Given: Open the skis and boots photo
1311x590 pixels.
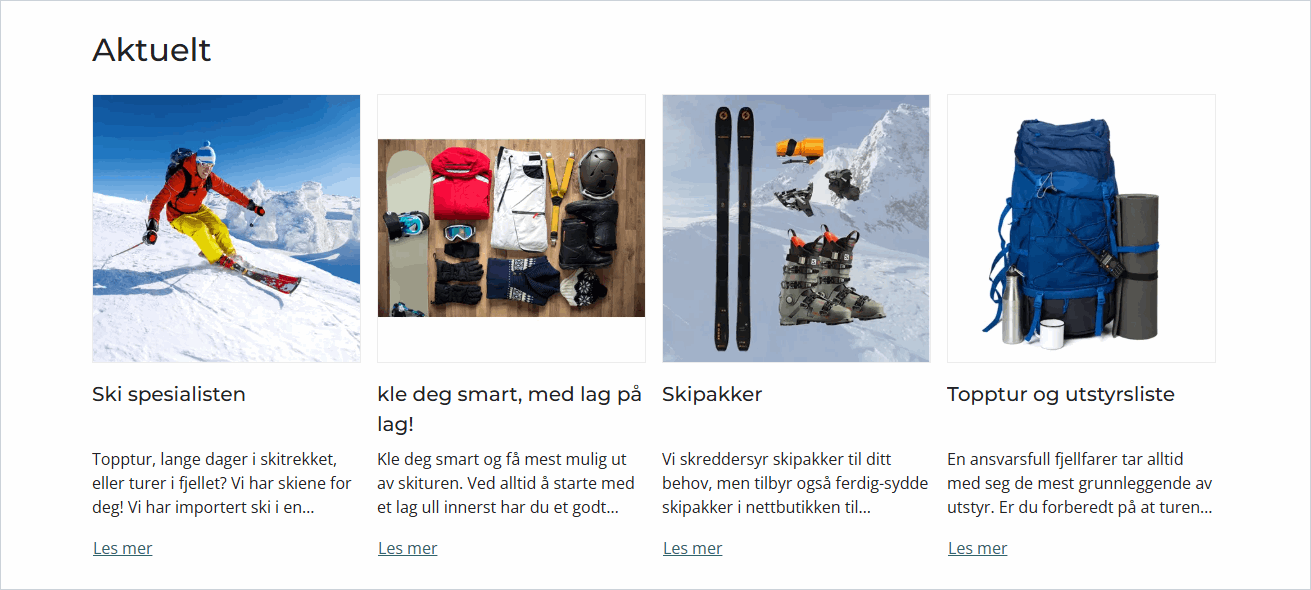Looking at the screenshot, I should point(796,228).
